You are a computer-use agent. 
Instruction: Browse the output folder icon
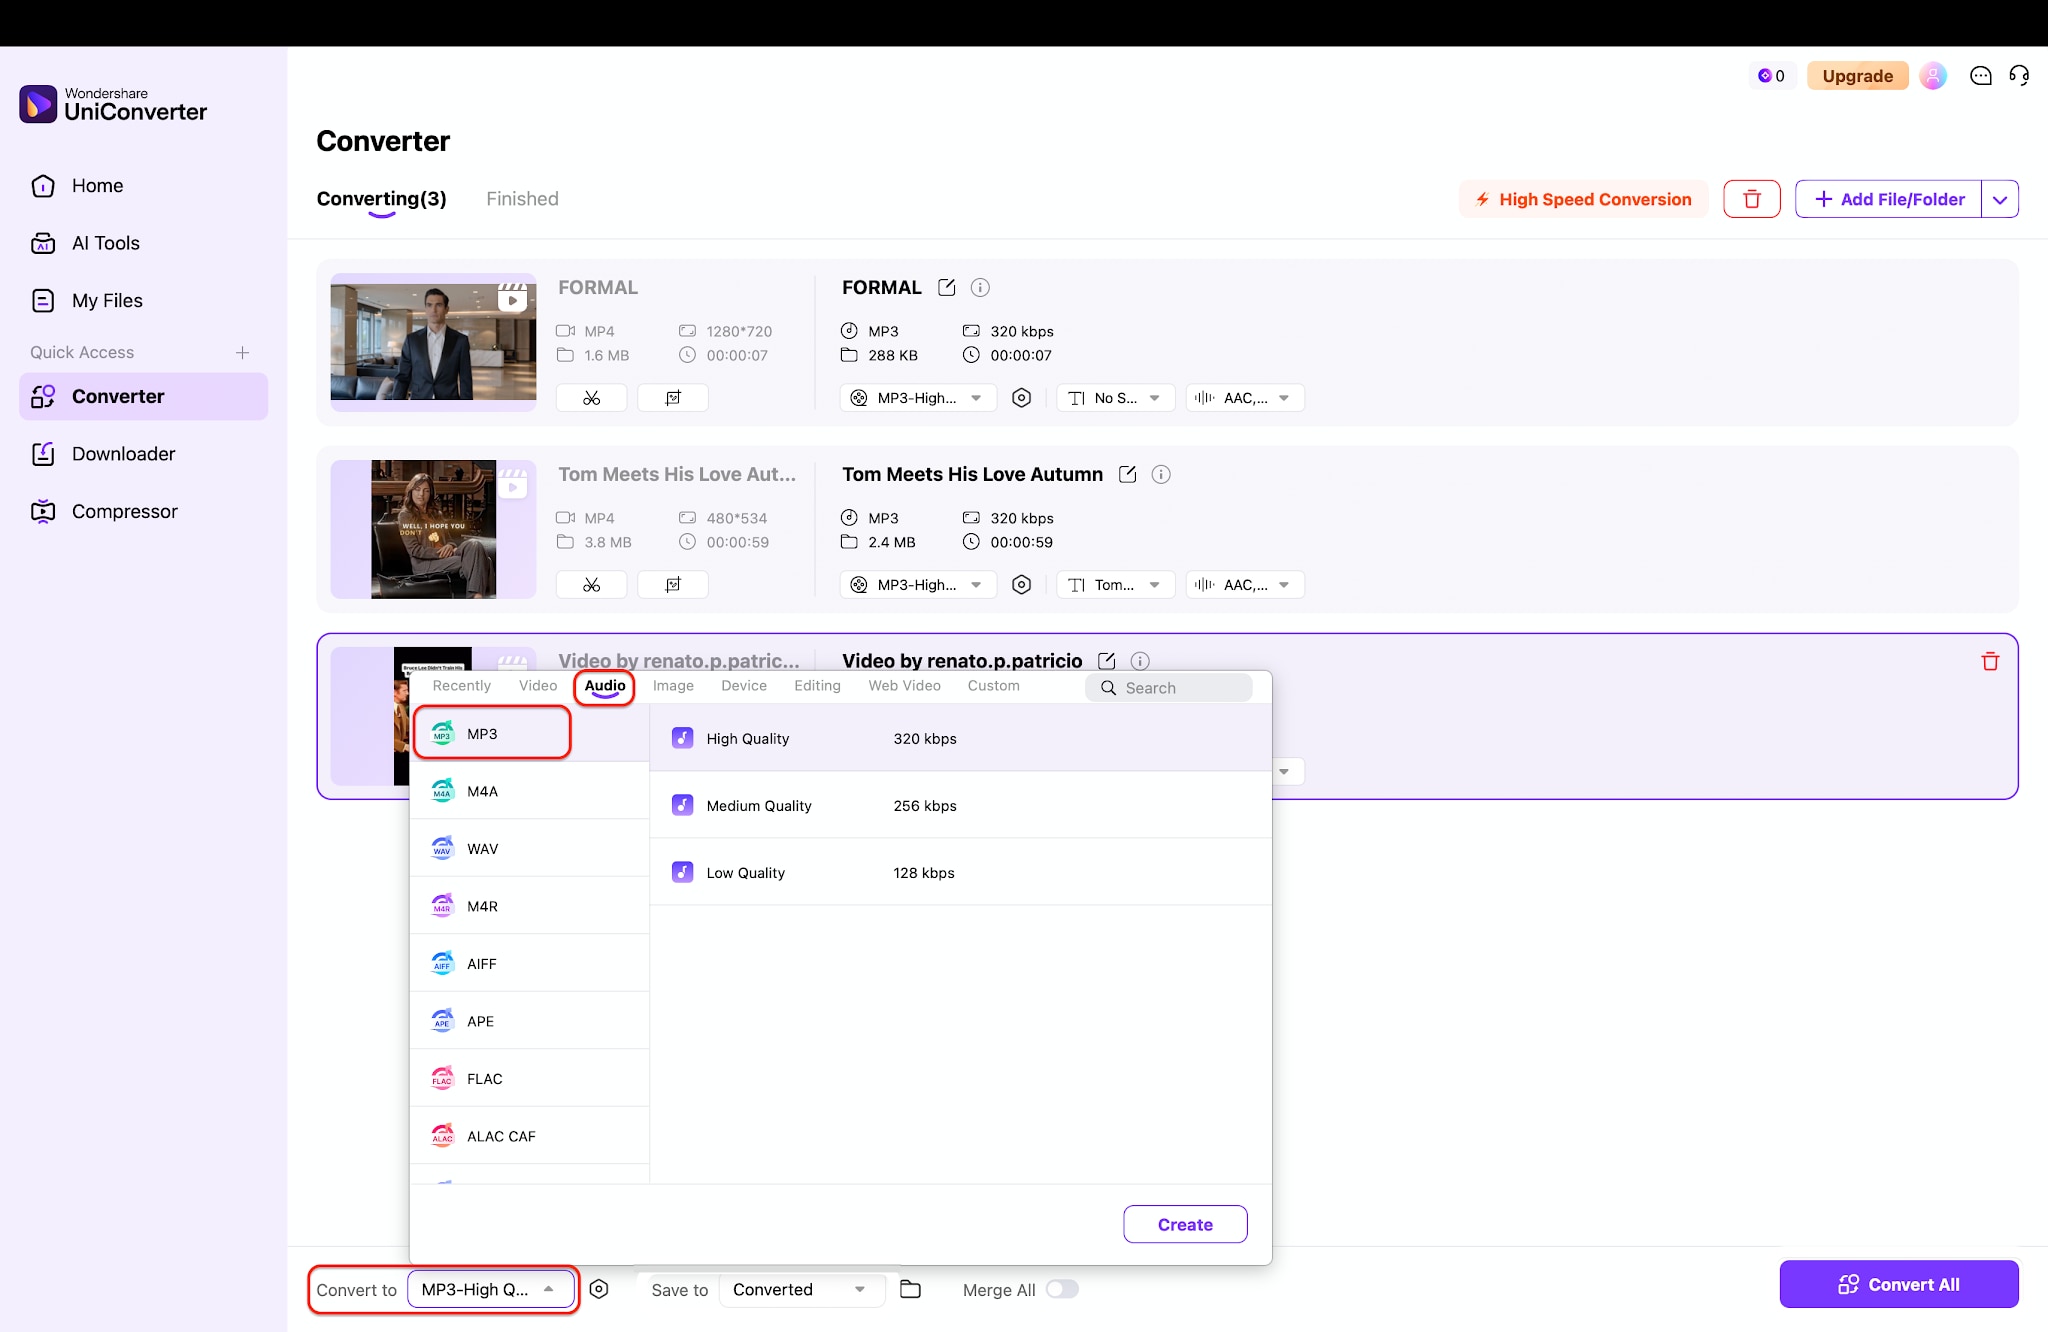click(x=910, y=1289)
